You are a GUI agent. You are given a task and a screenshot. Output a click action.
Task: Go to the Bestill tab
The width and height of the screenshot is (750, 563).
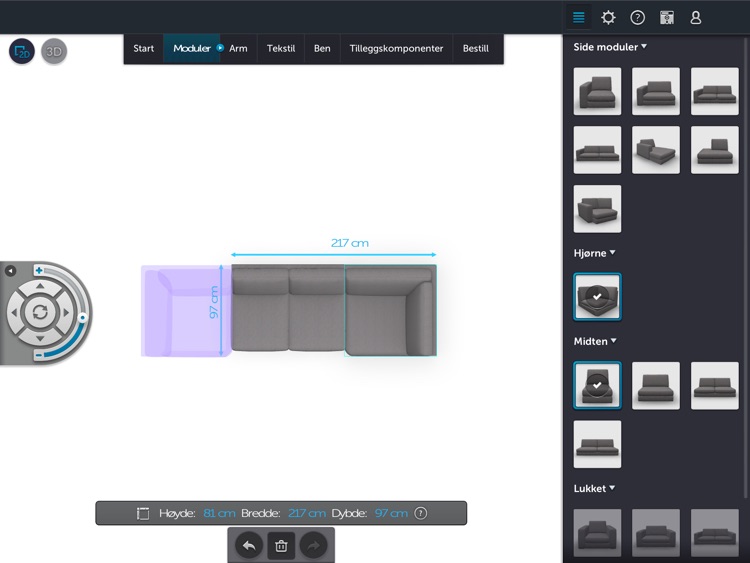[475, 48]
